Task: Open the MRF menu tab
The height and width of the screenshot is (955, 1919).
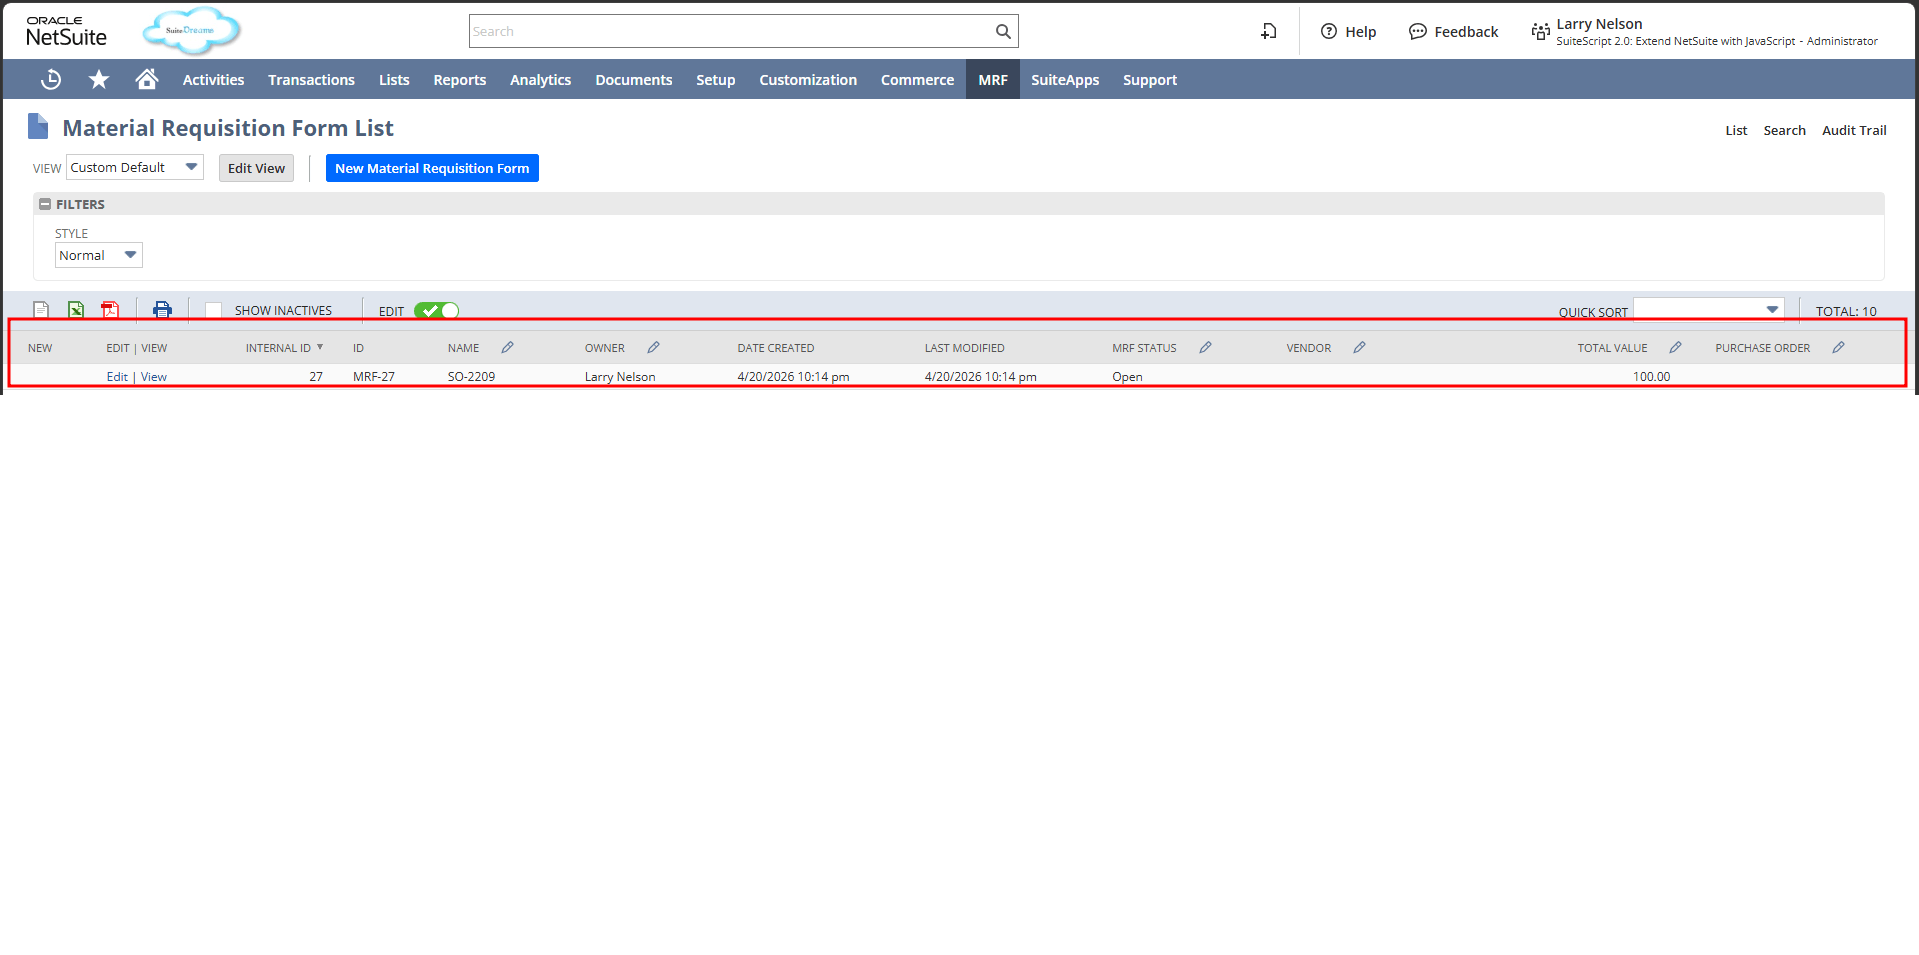Action: tap(993, 80)
